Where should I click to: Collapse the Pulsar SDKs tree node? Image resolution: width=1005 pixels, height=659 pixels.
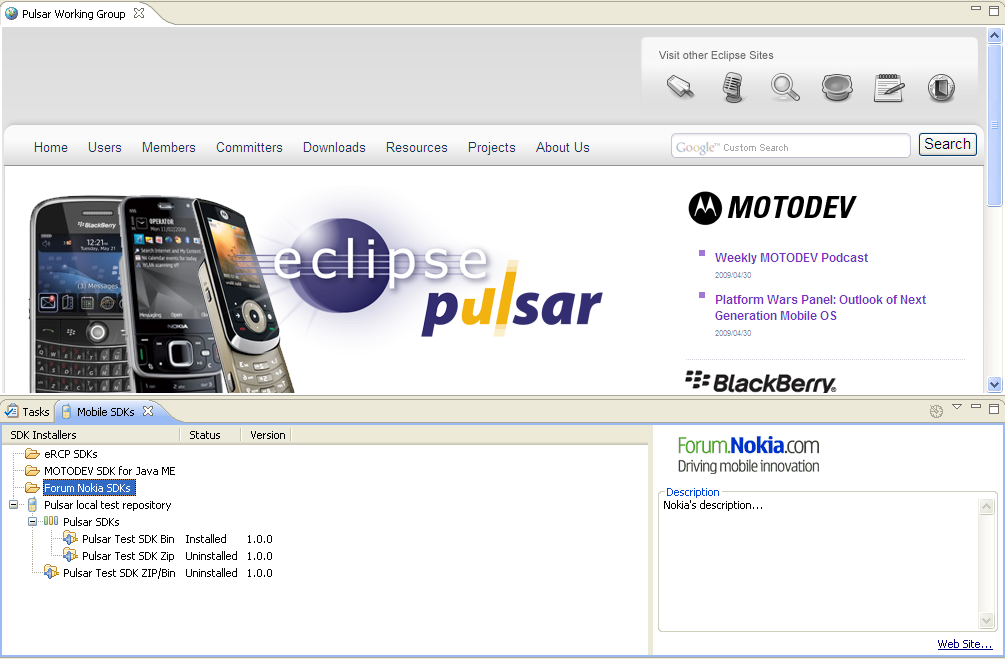tap(33, 522)
